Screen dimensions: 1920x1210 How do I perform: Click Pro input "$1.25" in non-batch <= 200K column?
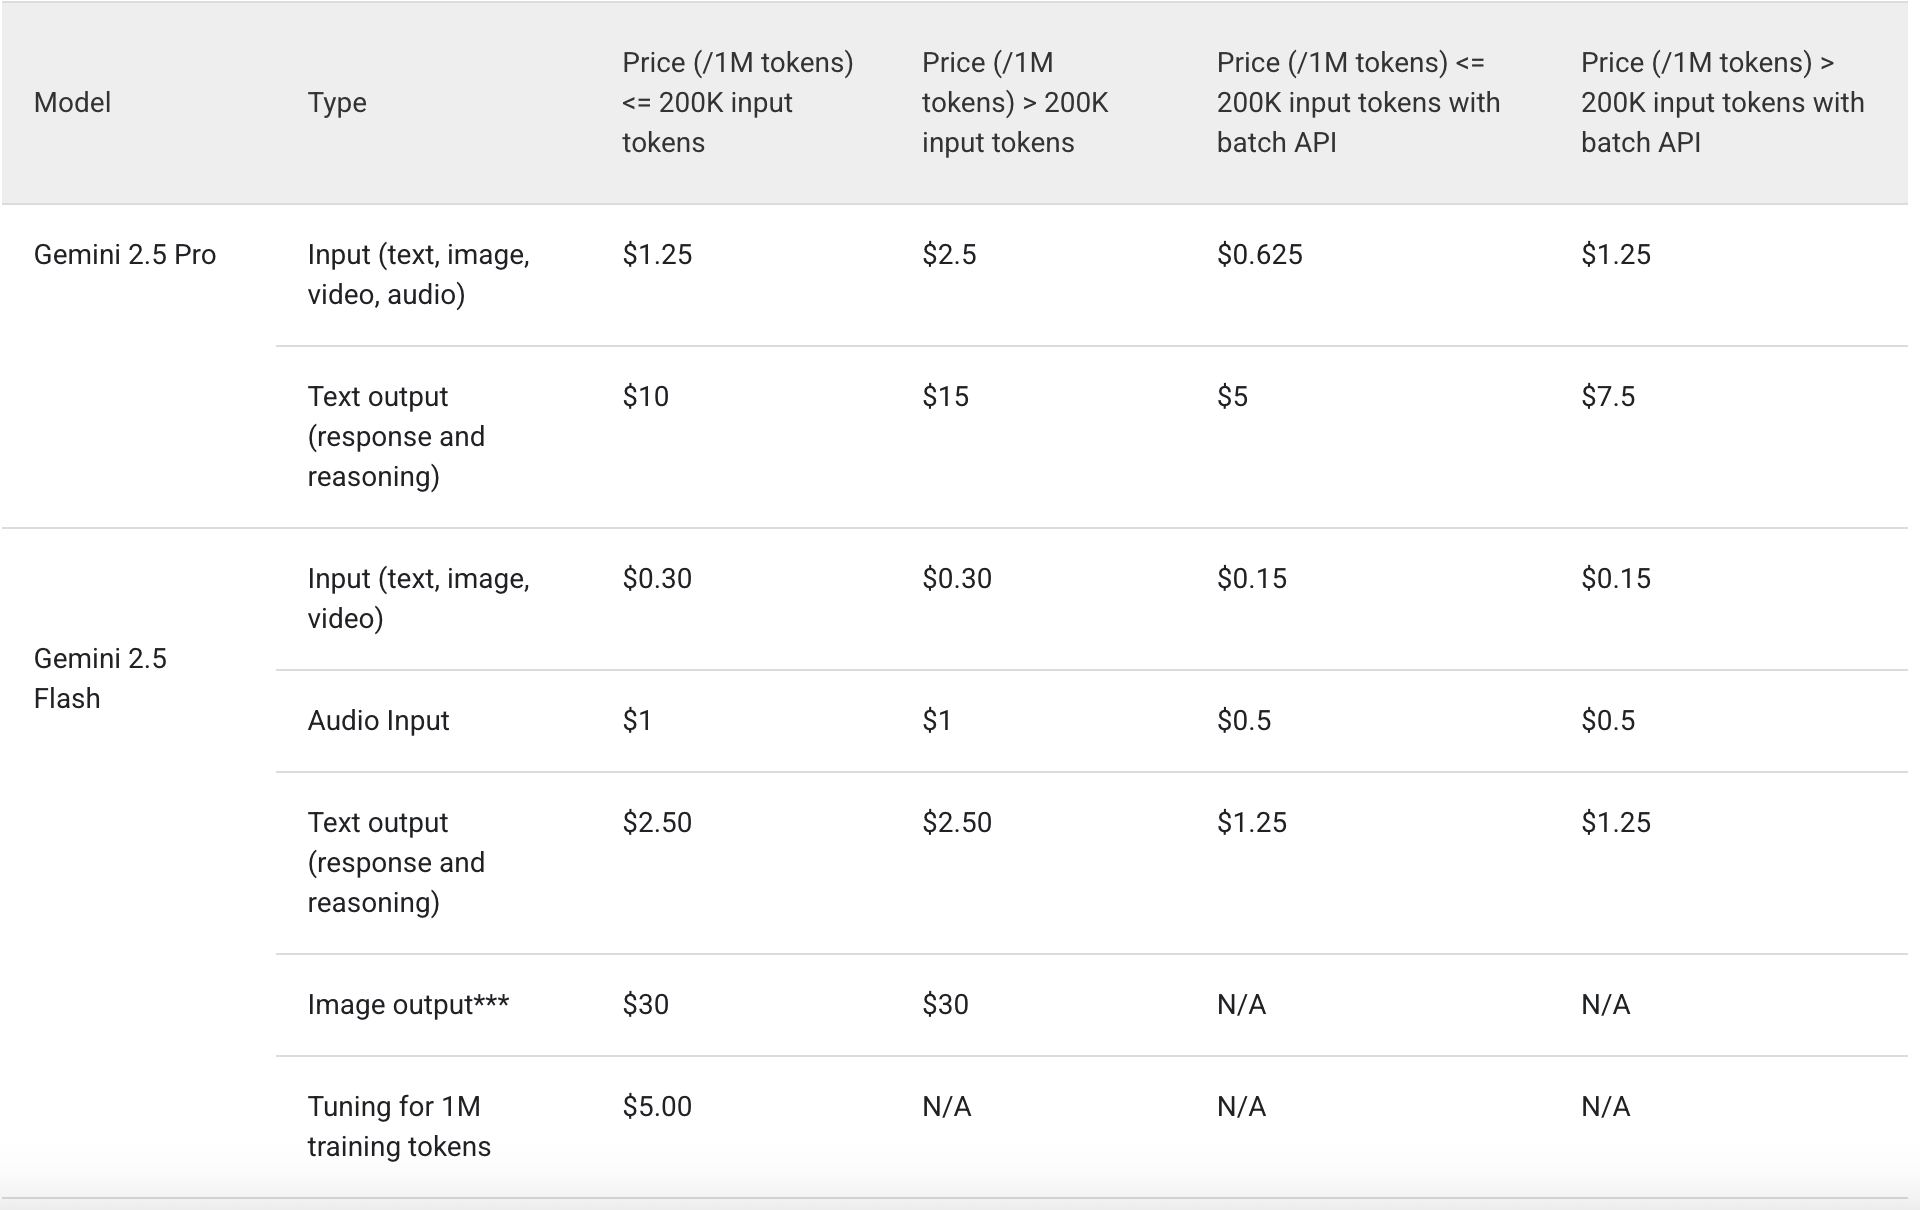657,255
